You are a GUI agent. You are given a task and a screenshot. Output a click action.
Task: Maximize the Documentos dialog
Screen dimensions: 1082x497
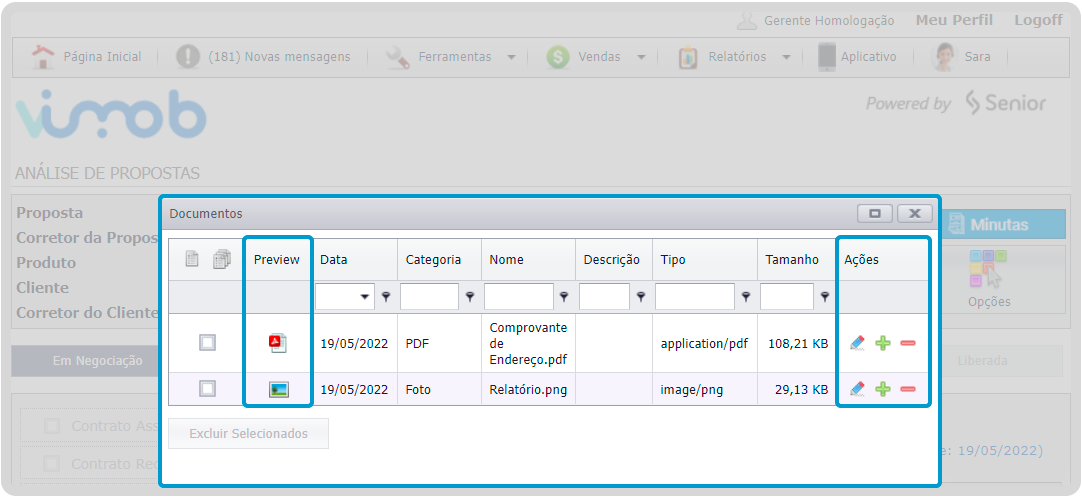pyautogui.click(x=875, y=214)
